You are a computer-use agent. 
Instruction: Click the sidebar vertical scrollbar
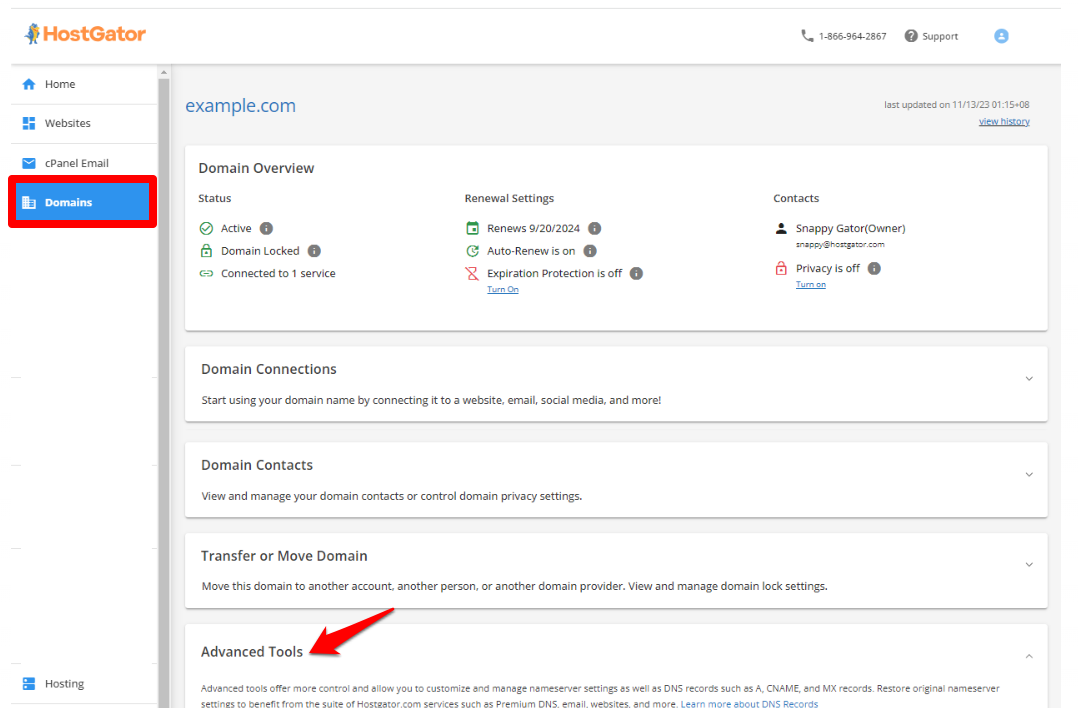tap(164, 392)
